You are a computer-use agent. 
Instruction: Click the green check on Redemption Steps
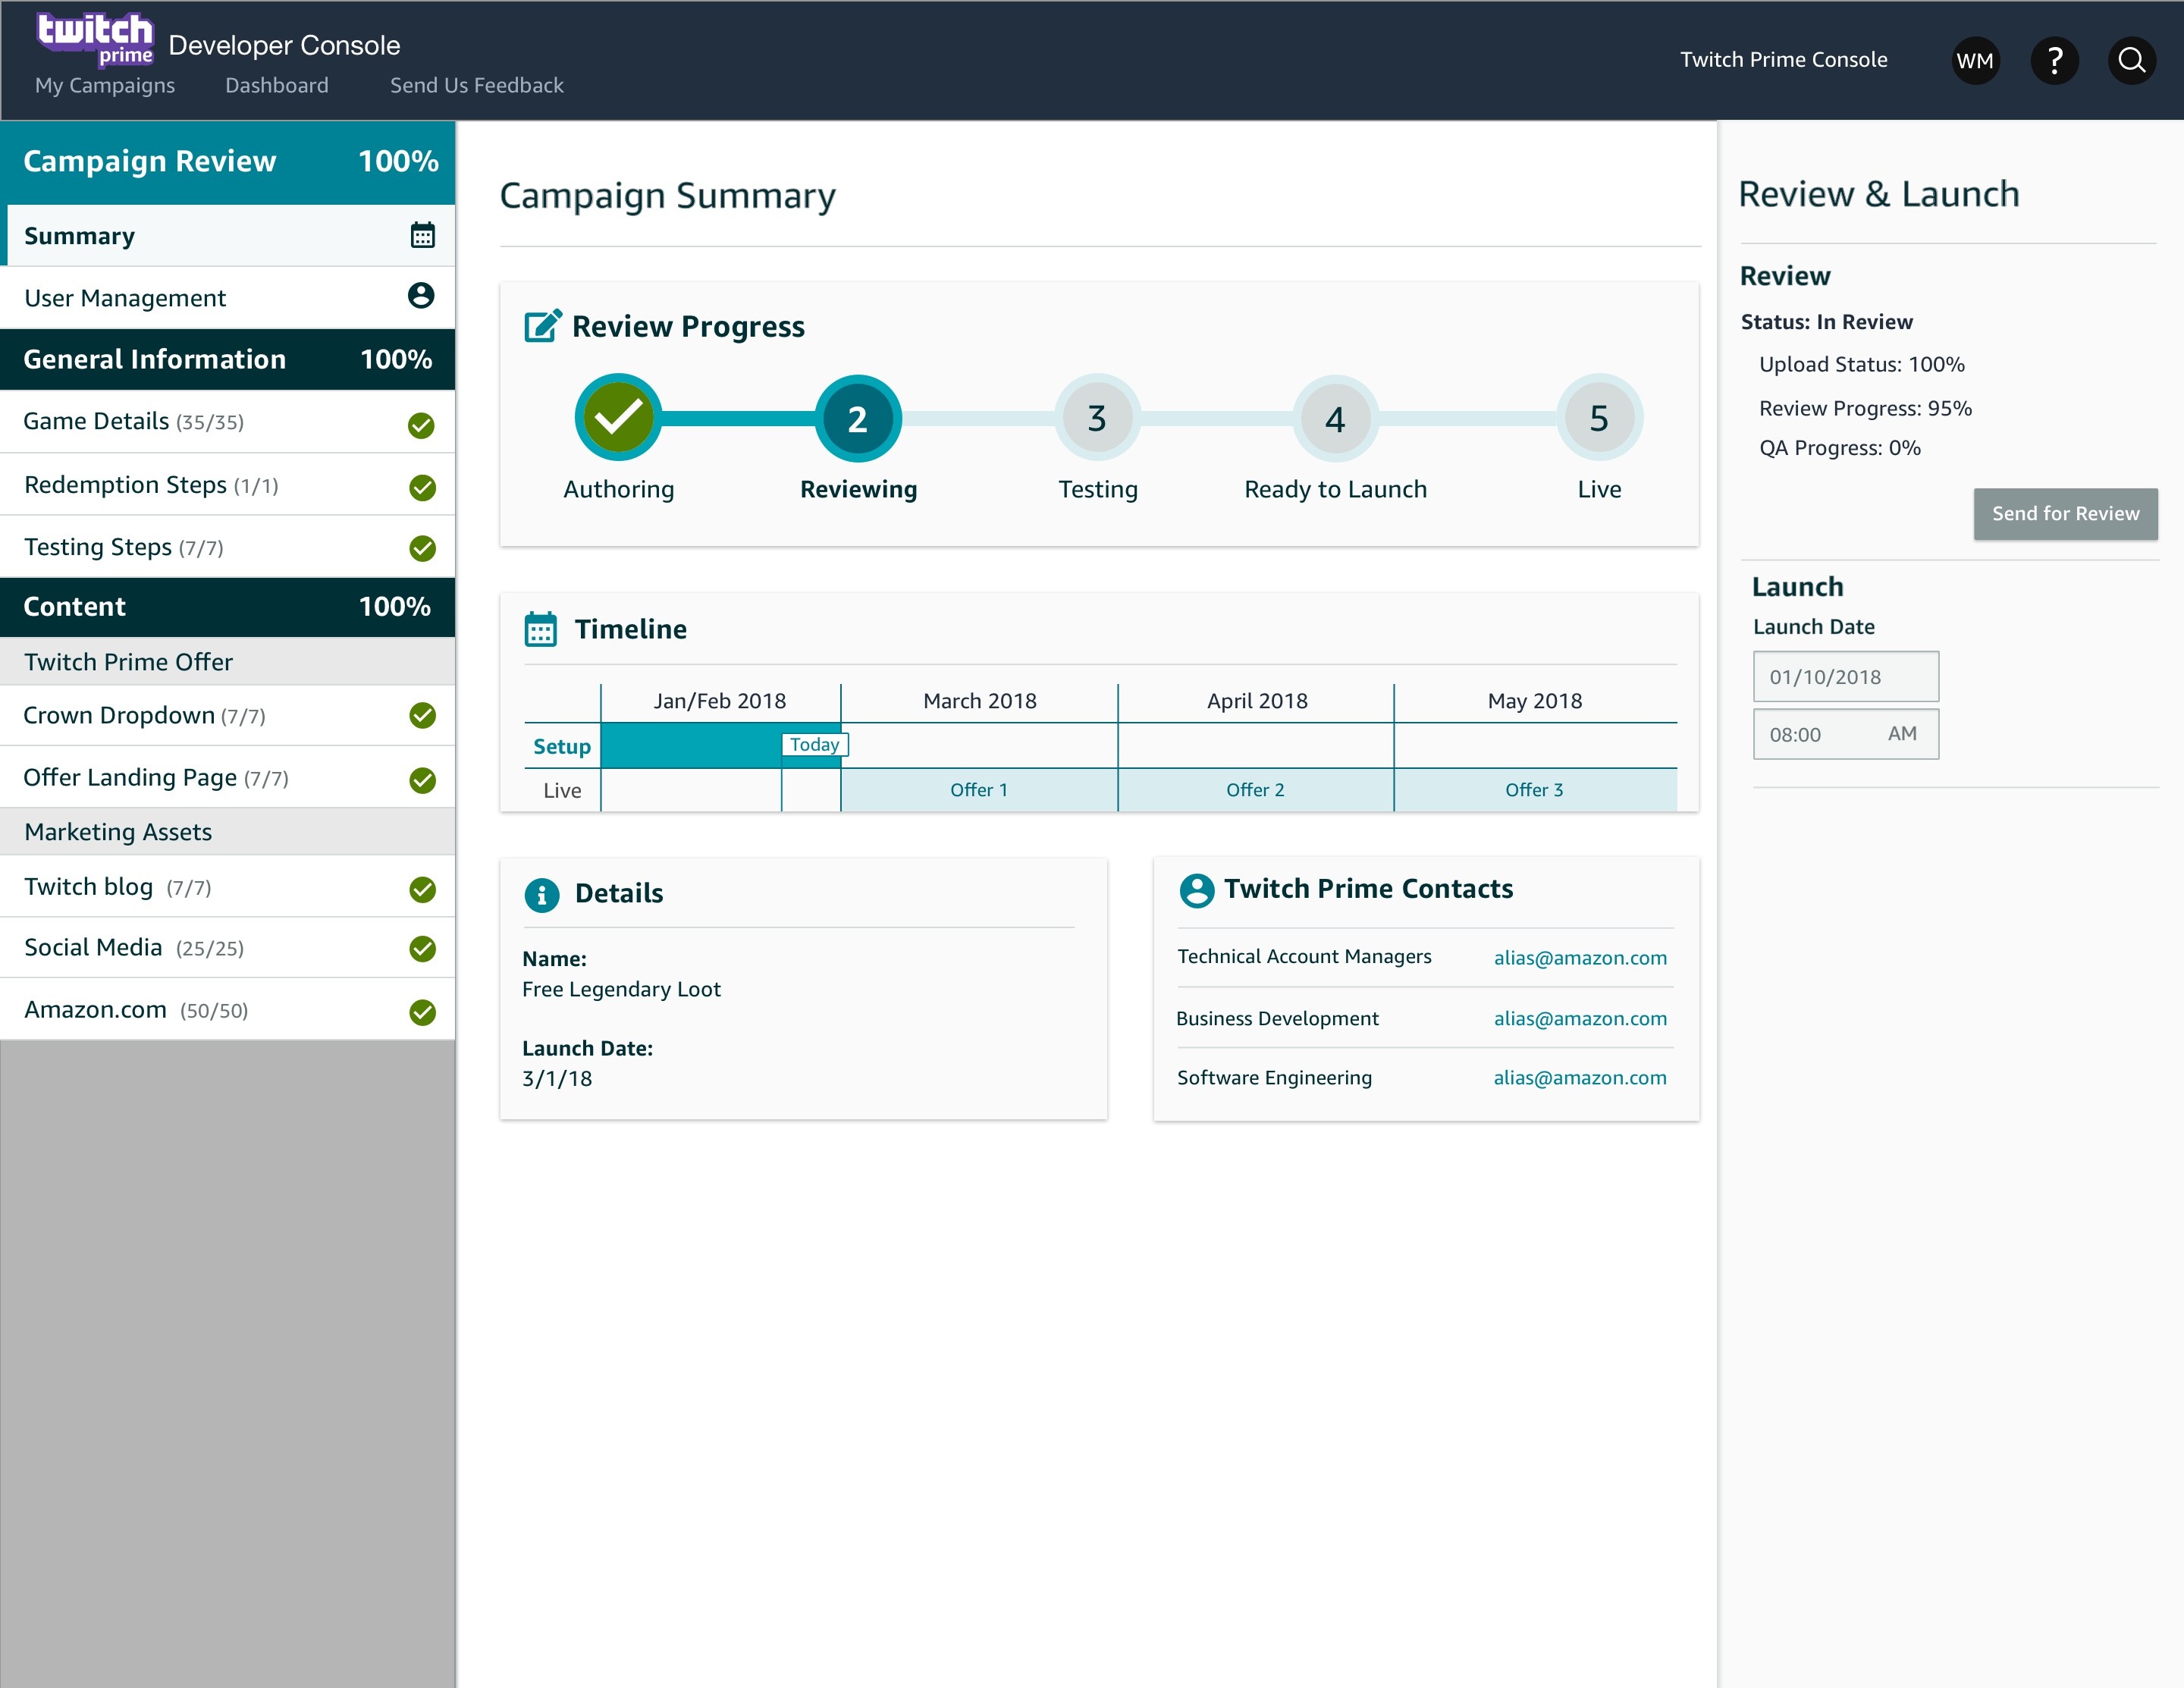pyautogui.click(x=422, y=487)
